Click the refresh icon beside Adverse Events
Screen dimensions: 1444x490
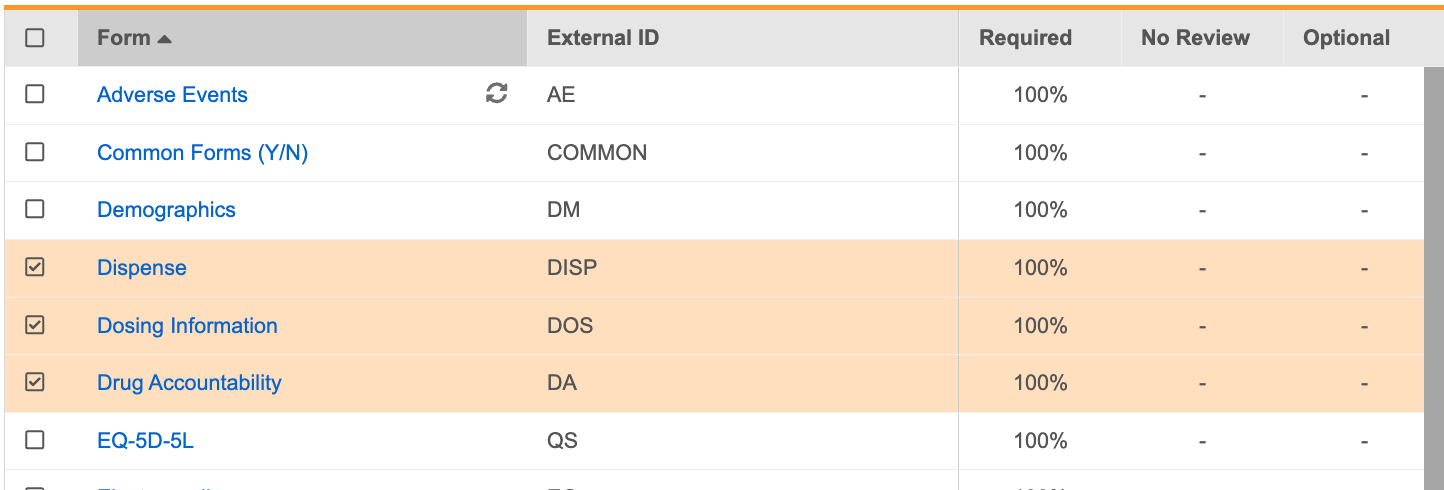pyautogui.click(x=496, y=94)
